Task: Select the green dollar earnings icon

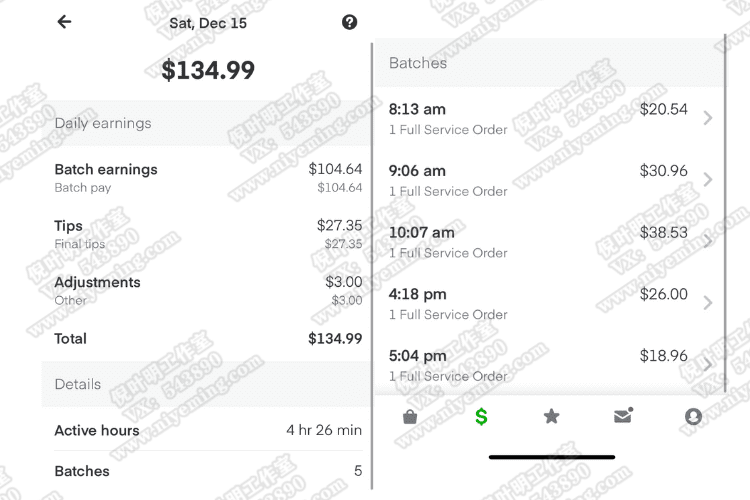Action: click(x=481, y=417)
